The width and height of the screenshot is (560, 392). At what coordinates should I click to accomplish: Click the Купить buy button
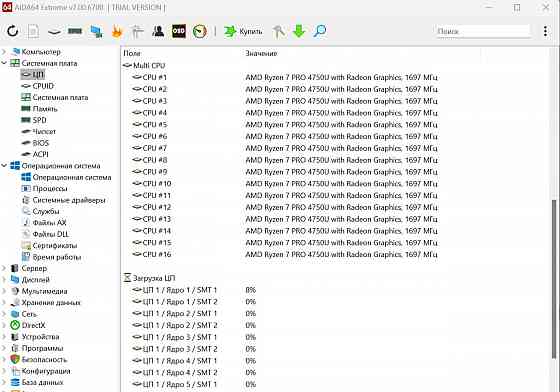[x=243, y=31]
